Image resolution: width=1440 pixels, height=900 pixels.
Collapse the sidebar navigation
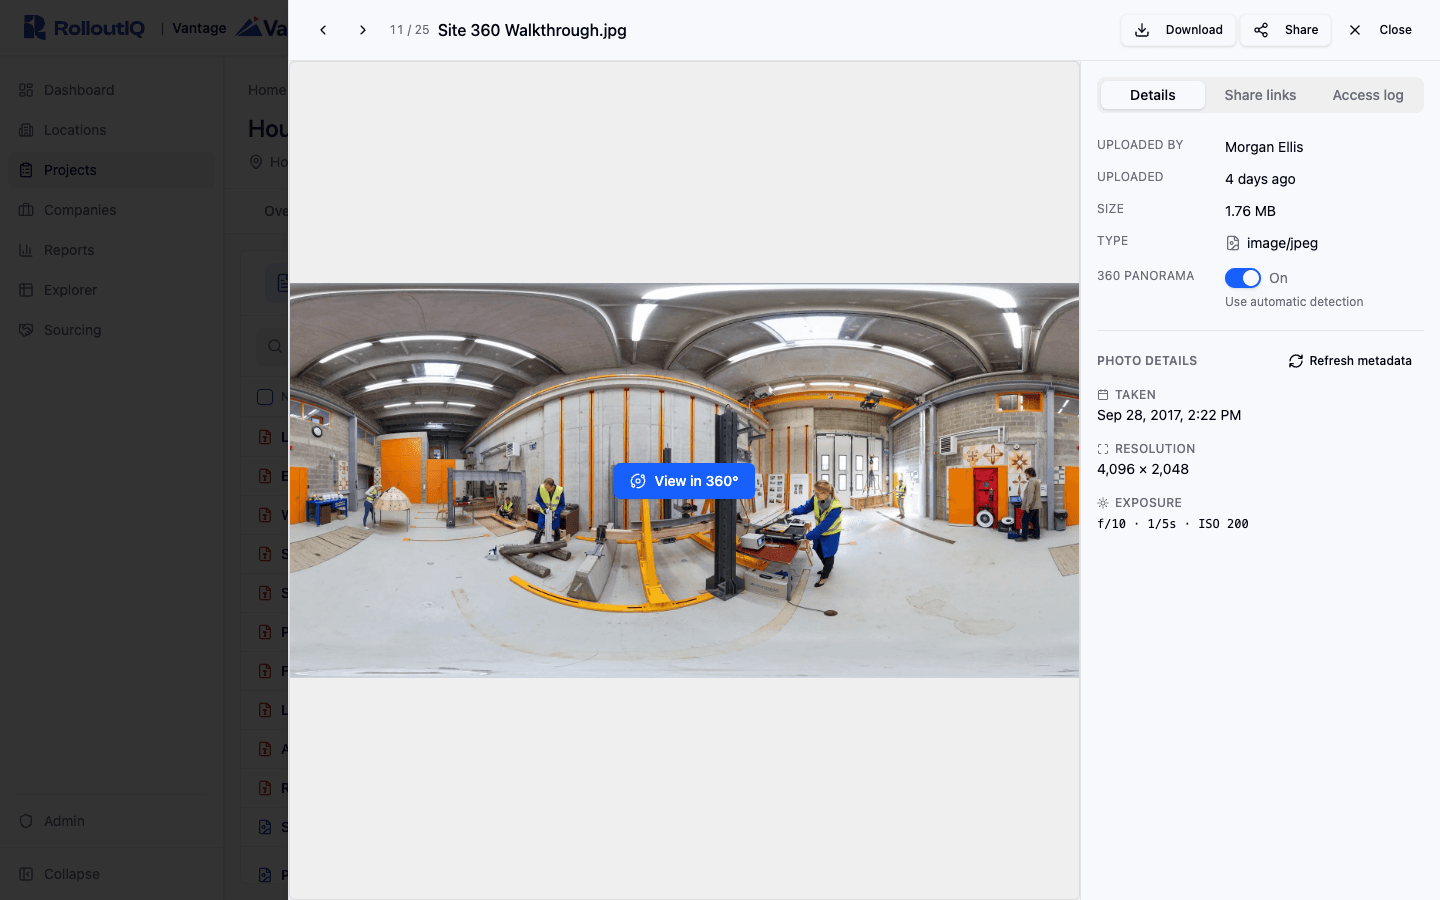point(111,874)
